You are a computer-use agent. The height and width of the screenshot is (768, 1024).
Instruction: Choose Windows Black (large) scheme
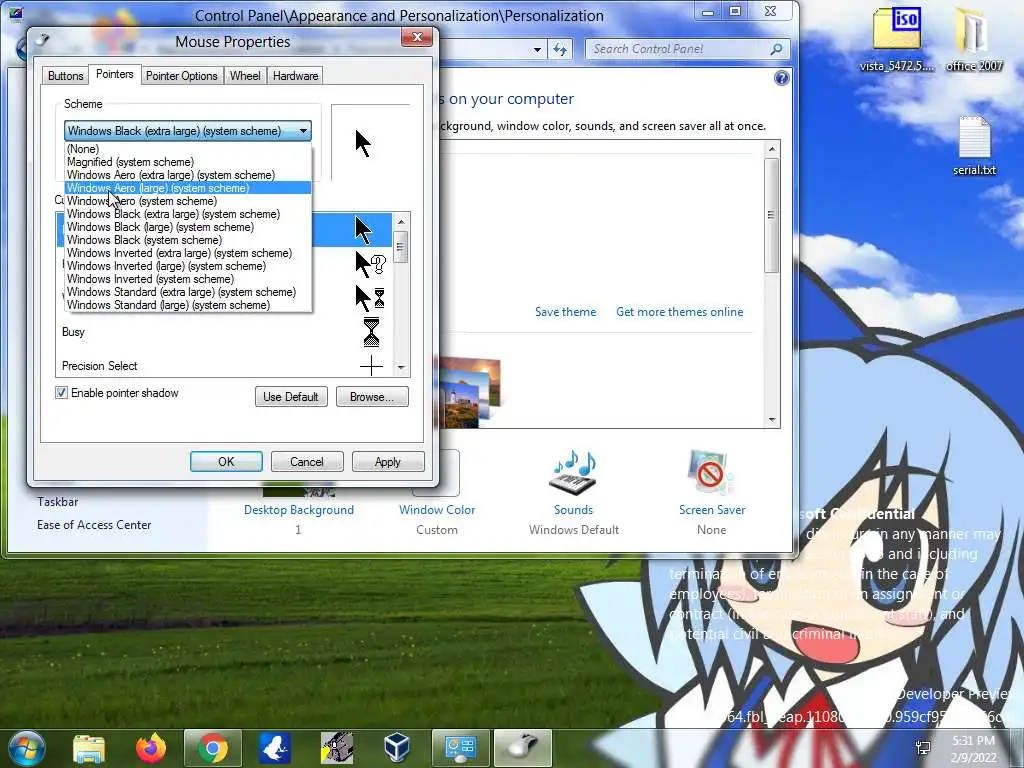tap(188, 227)
